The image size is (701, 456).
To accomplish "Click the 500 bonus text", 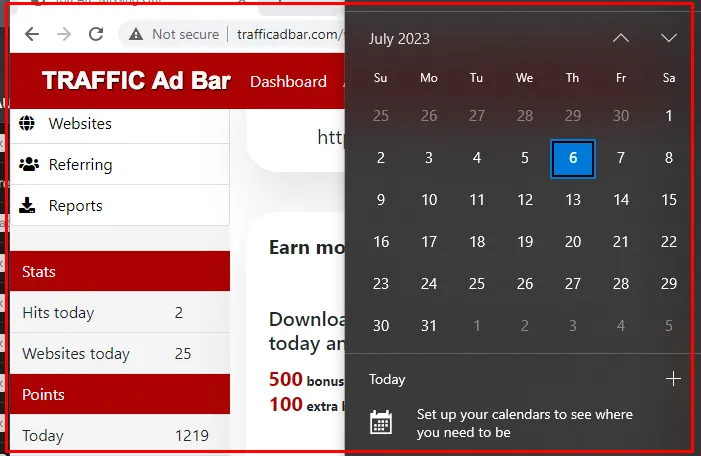I will coord(306,380).
